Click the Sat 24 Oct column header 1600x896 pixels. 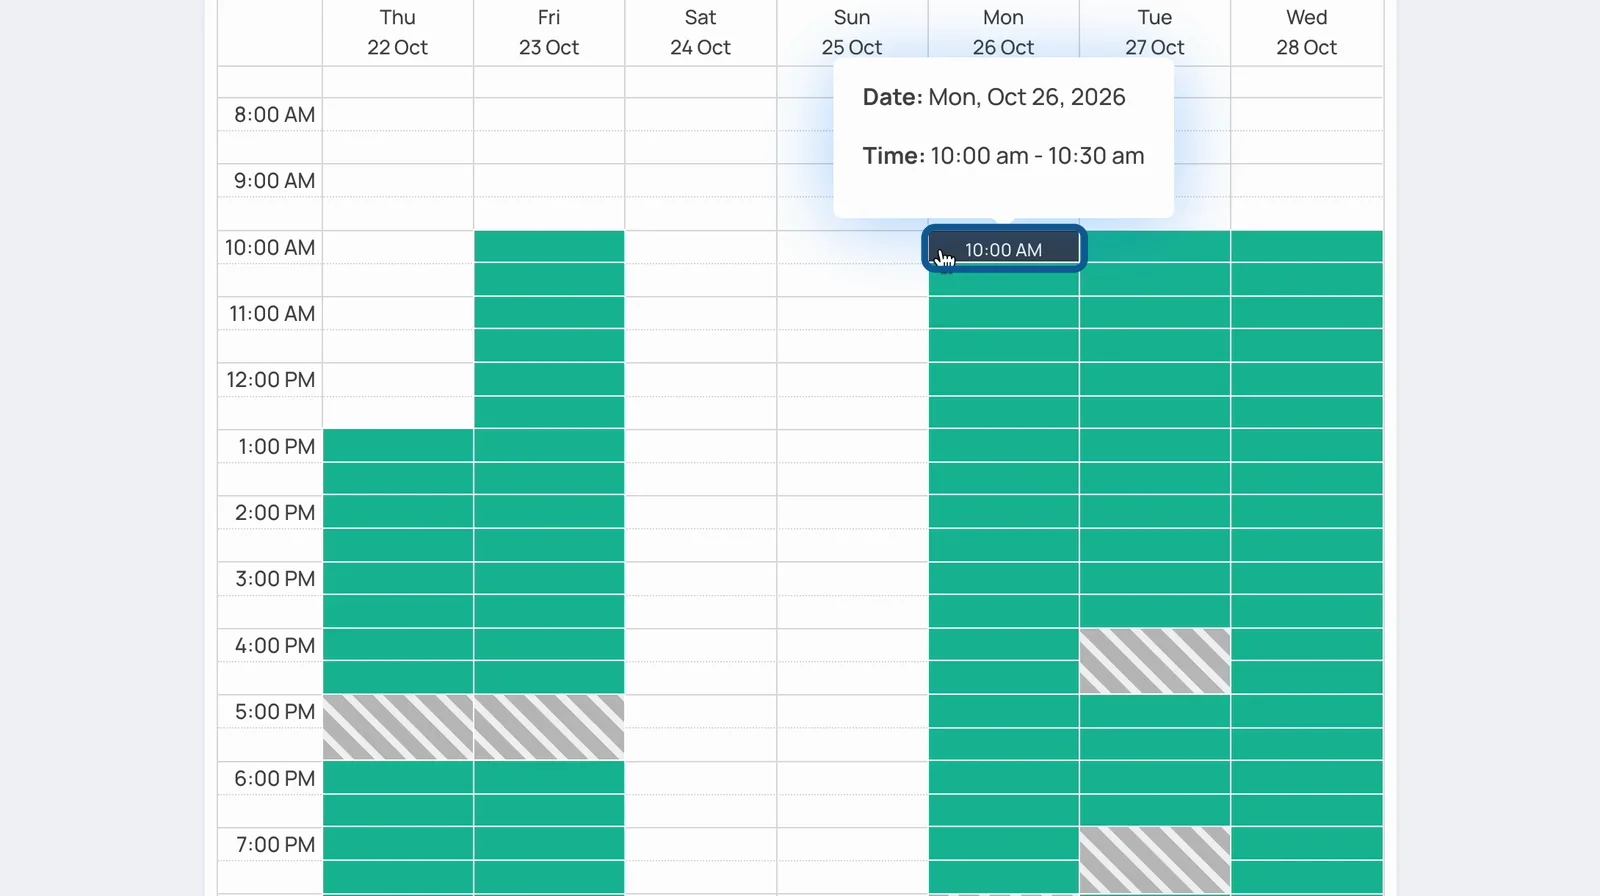click(x=700, y=32)
